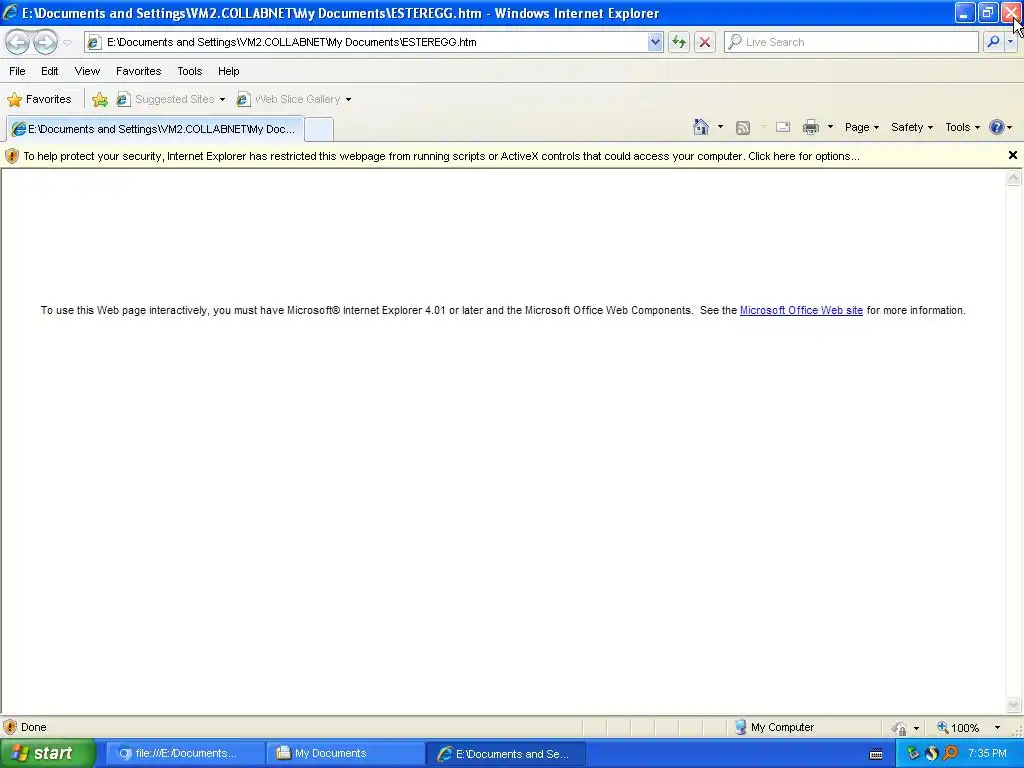Click the 7:35 PM system clock
This screenshot has width=1024, height=768.
click(x=987, y=753)
